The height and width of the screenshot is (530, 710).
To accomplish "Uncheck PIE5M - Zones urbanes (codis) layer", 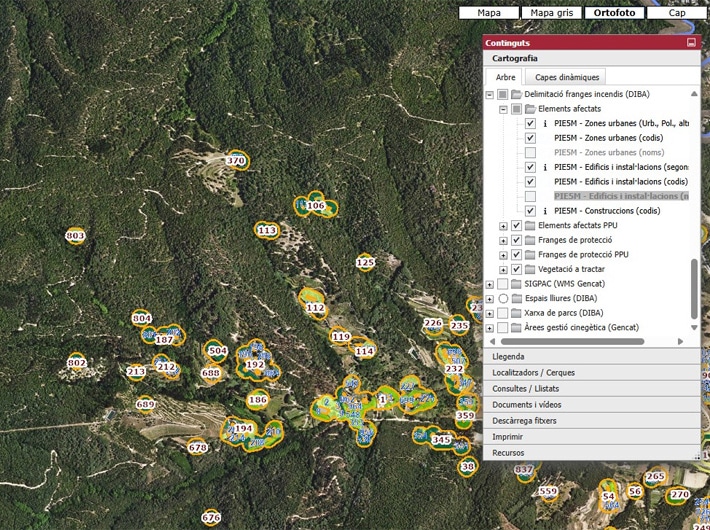I will click(530, 138).
